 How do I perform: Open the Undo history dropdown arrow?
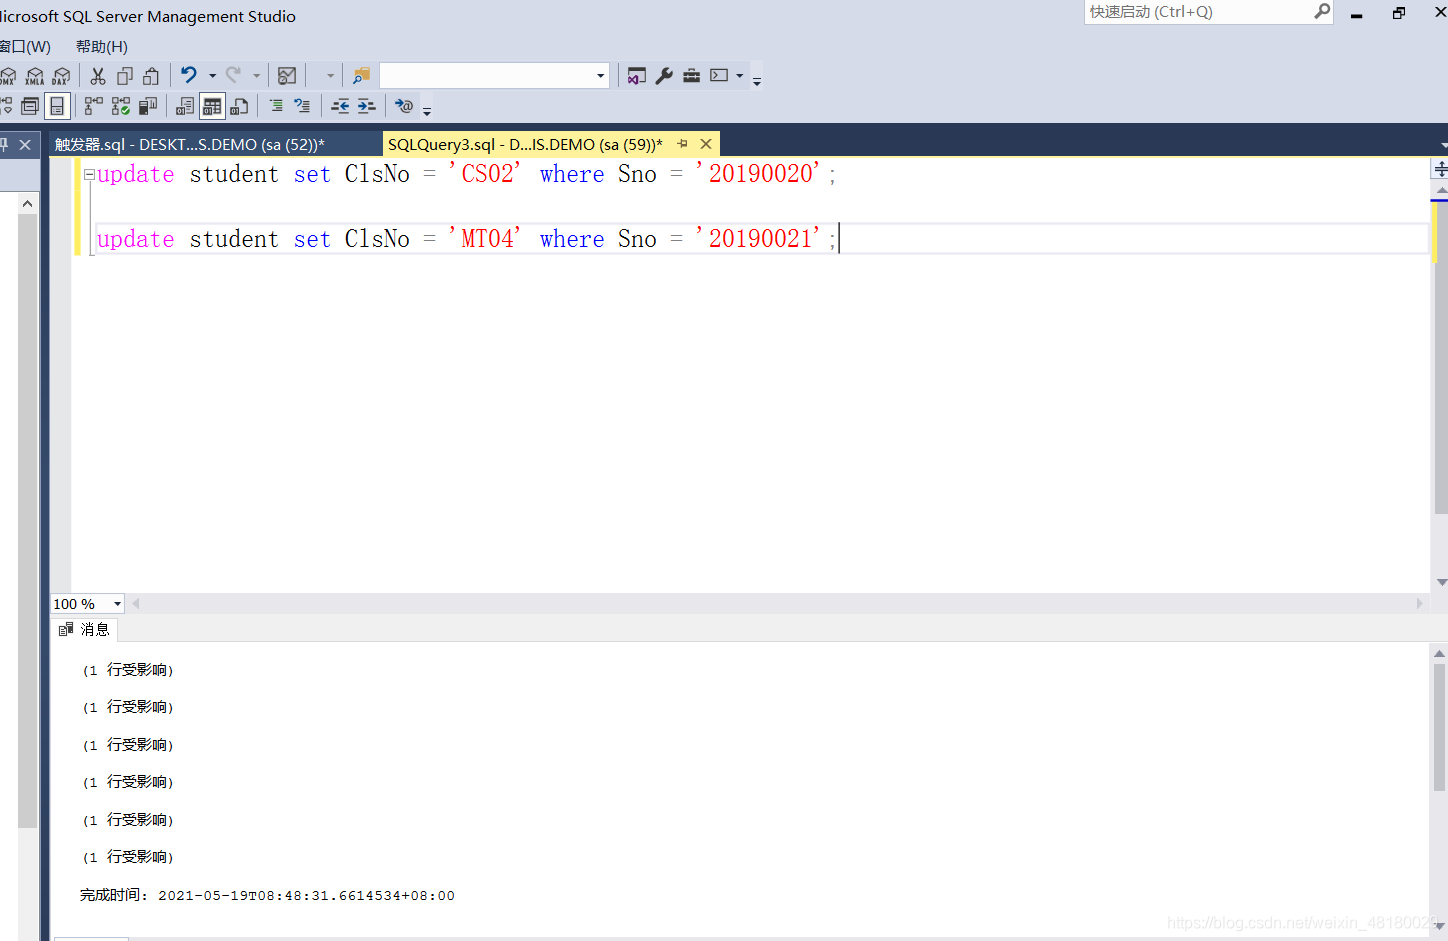click(212, 76)
